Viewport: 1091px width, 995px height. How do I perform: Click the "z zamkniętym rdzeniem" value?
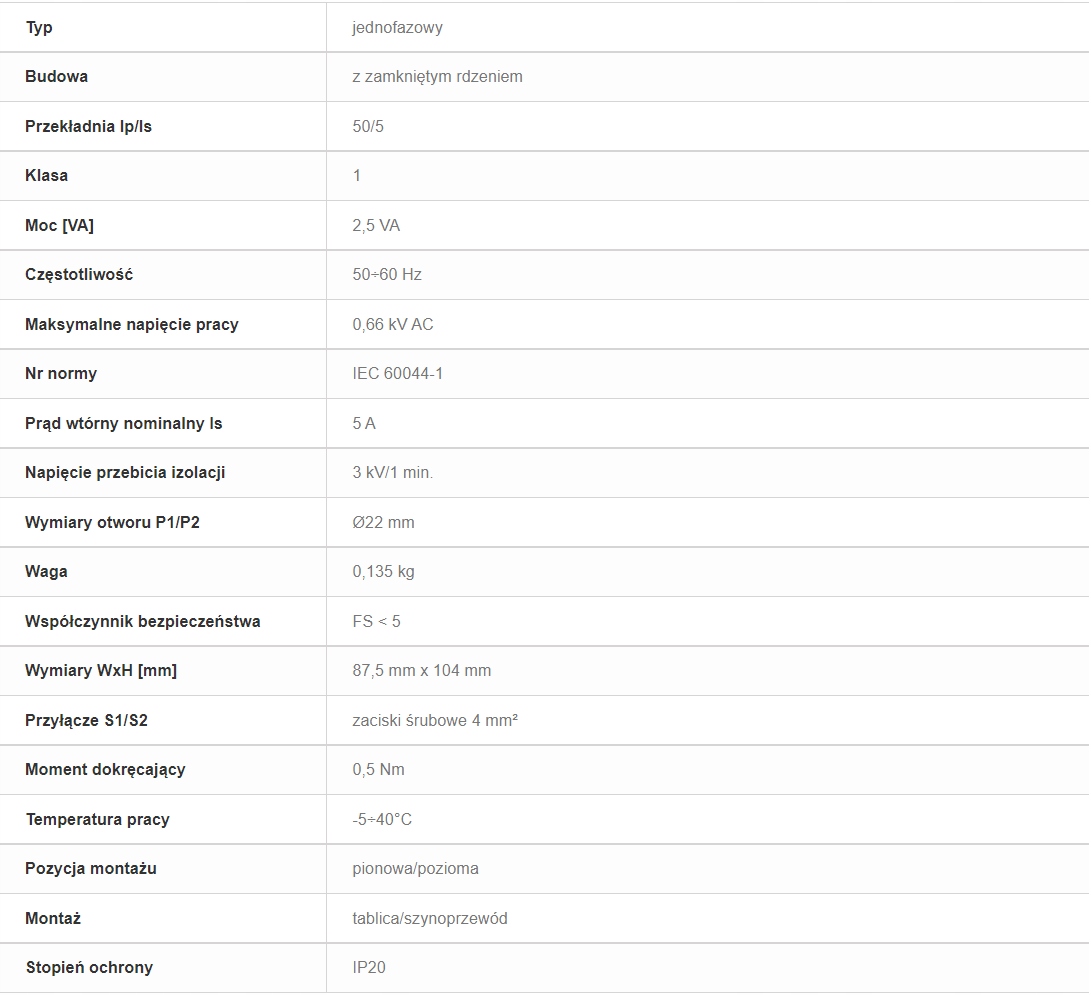point(437,76)
